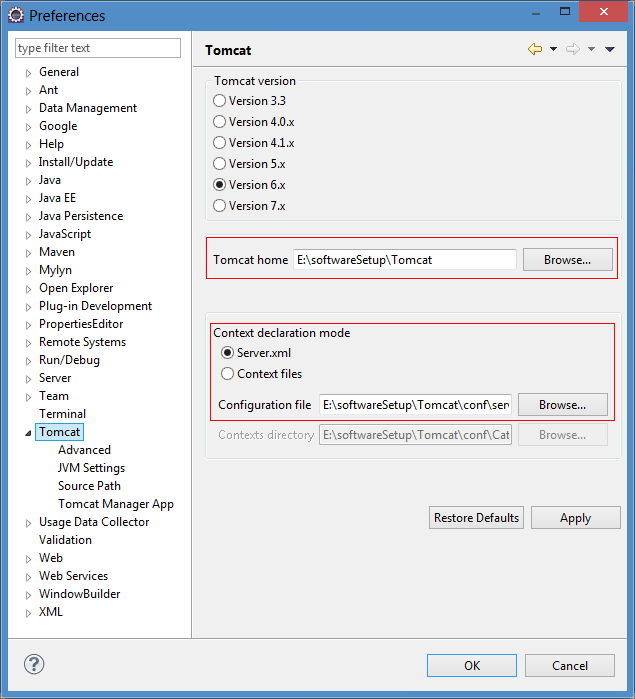Image resolution: width=635 pixels, height=699 pixels.
Task: Minimize the Preferences window
Action: coord(536,13)
